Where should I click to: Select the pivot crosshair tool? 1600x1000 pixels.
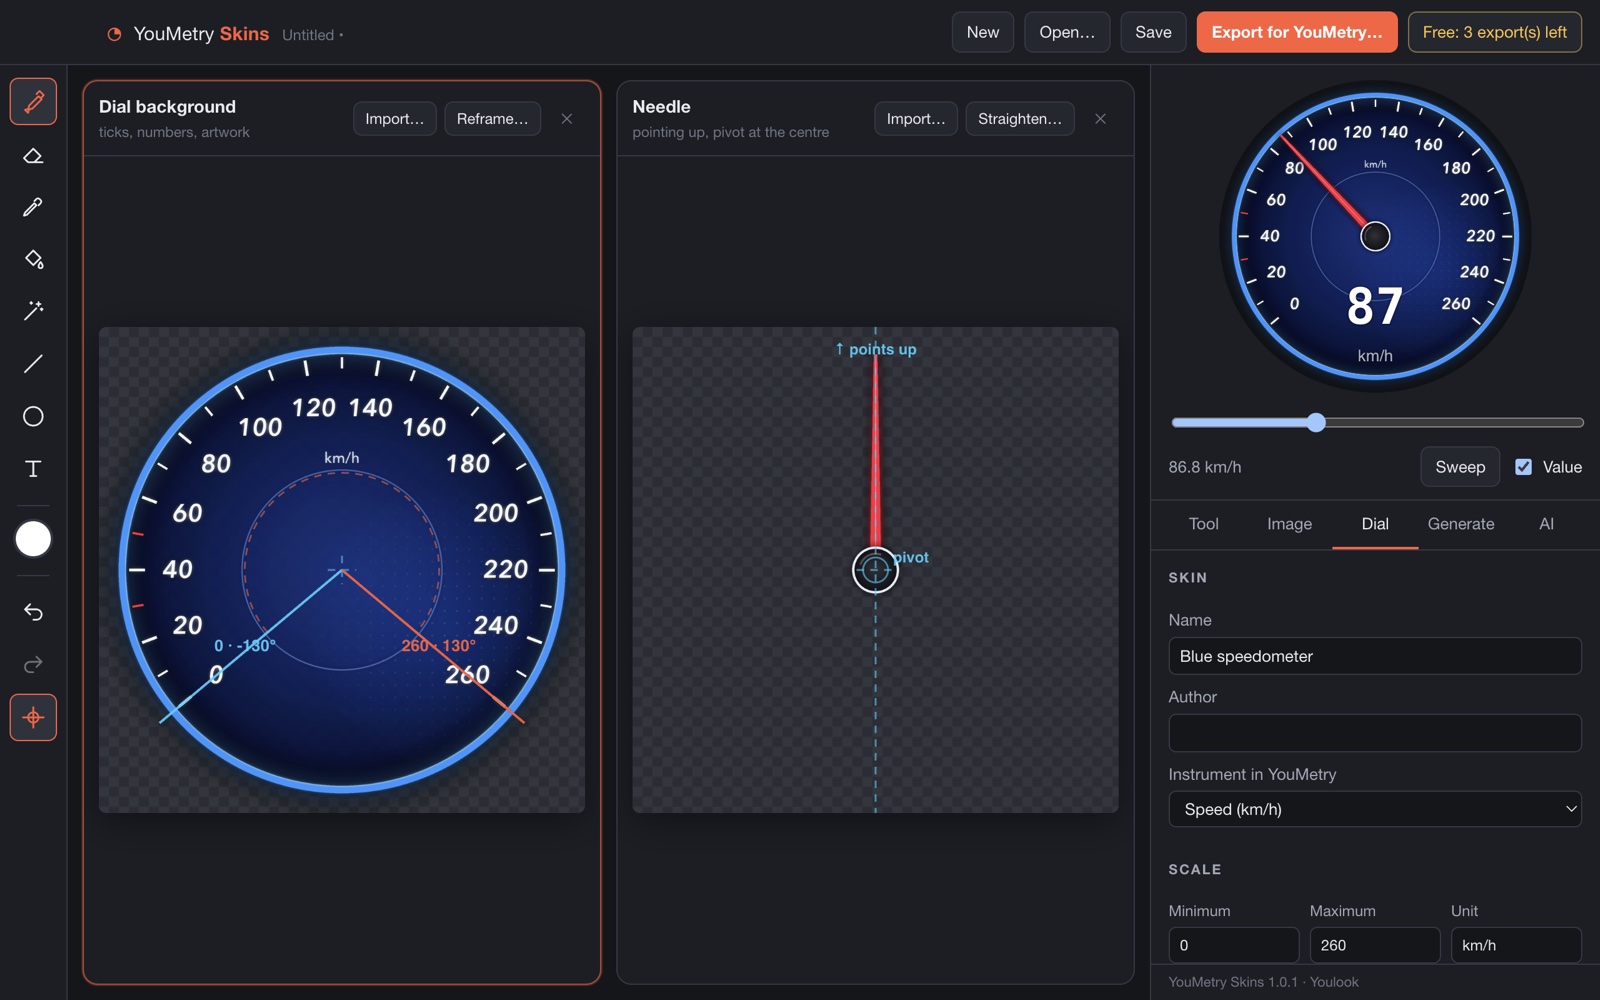33,717
